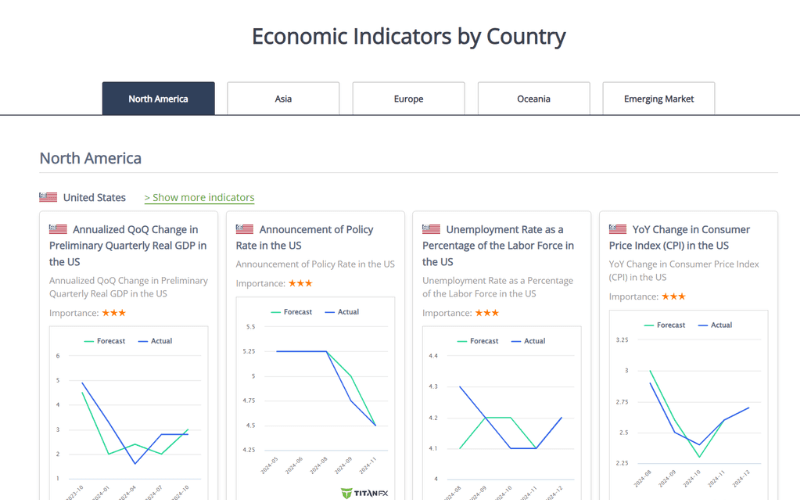This screenshot has width=800, height=500.
Task: Expand Show more indicators for United States
Action: pyautogui.click(x=199, y=197)
